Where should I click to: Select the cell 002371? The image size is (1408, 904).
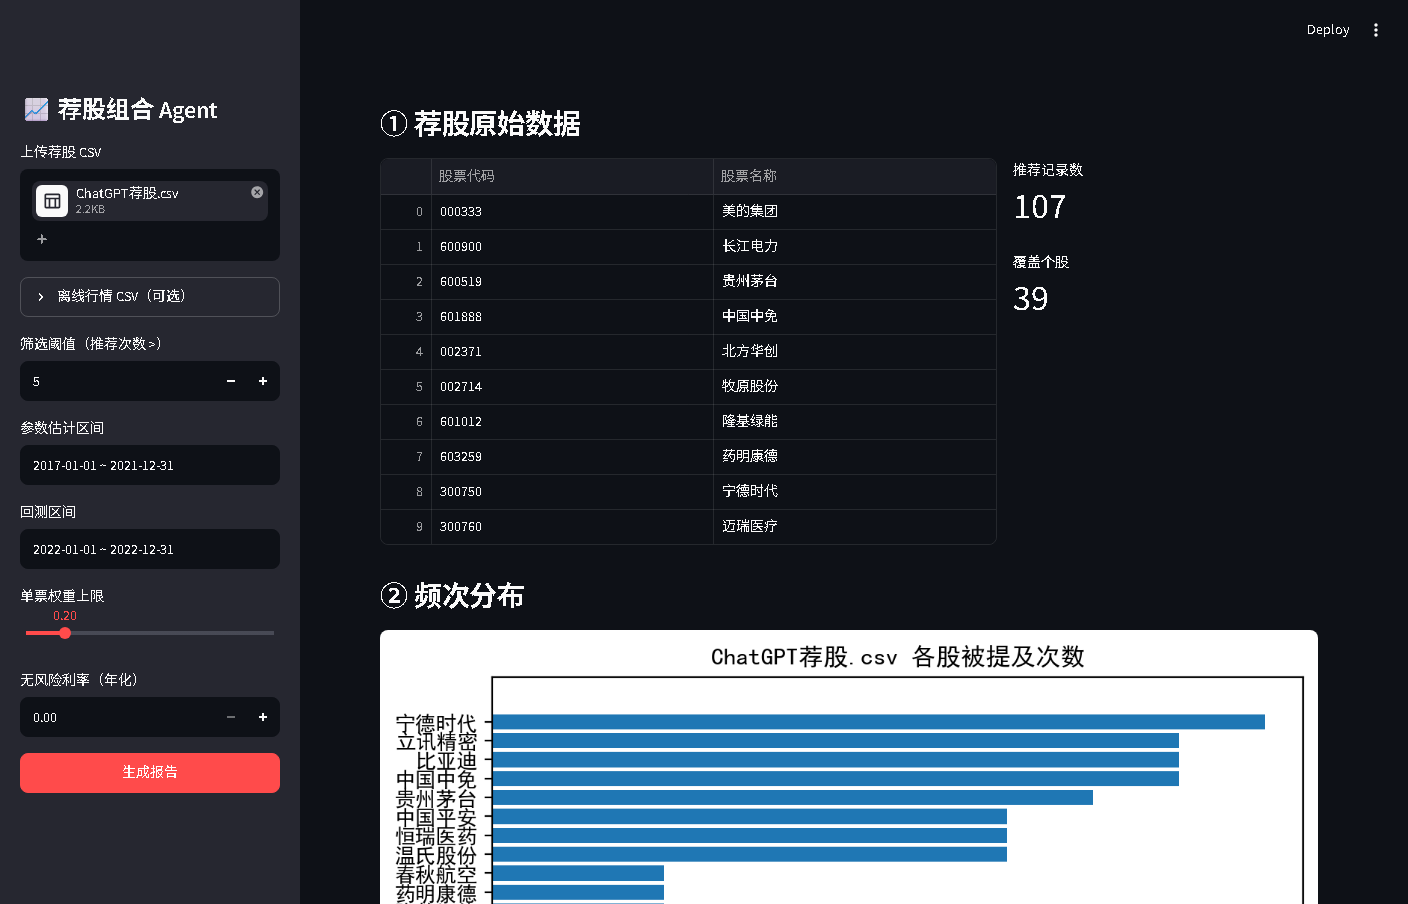(x=572, y=352)
